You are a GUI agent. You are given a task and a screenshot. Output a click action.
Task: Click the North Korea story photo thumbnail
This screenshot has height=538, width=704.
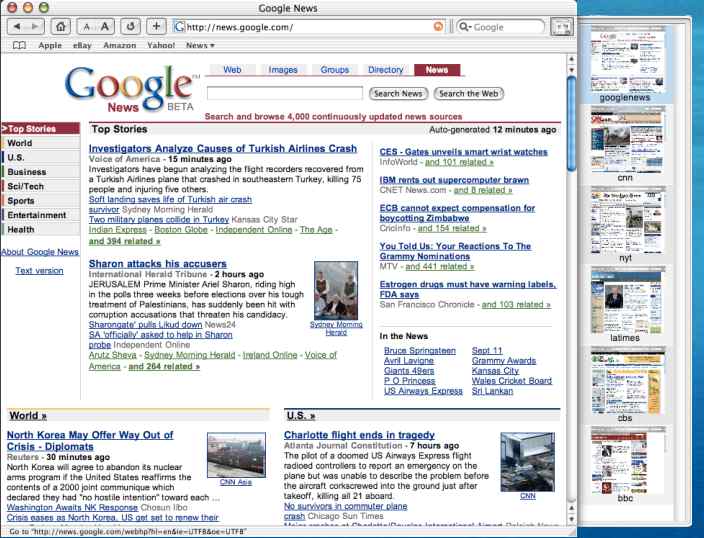(236, 454)
